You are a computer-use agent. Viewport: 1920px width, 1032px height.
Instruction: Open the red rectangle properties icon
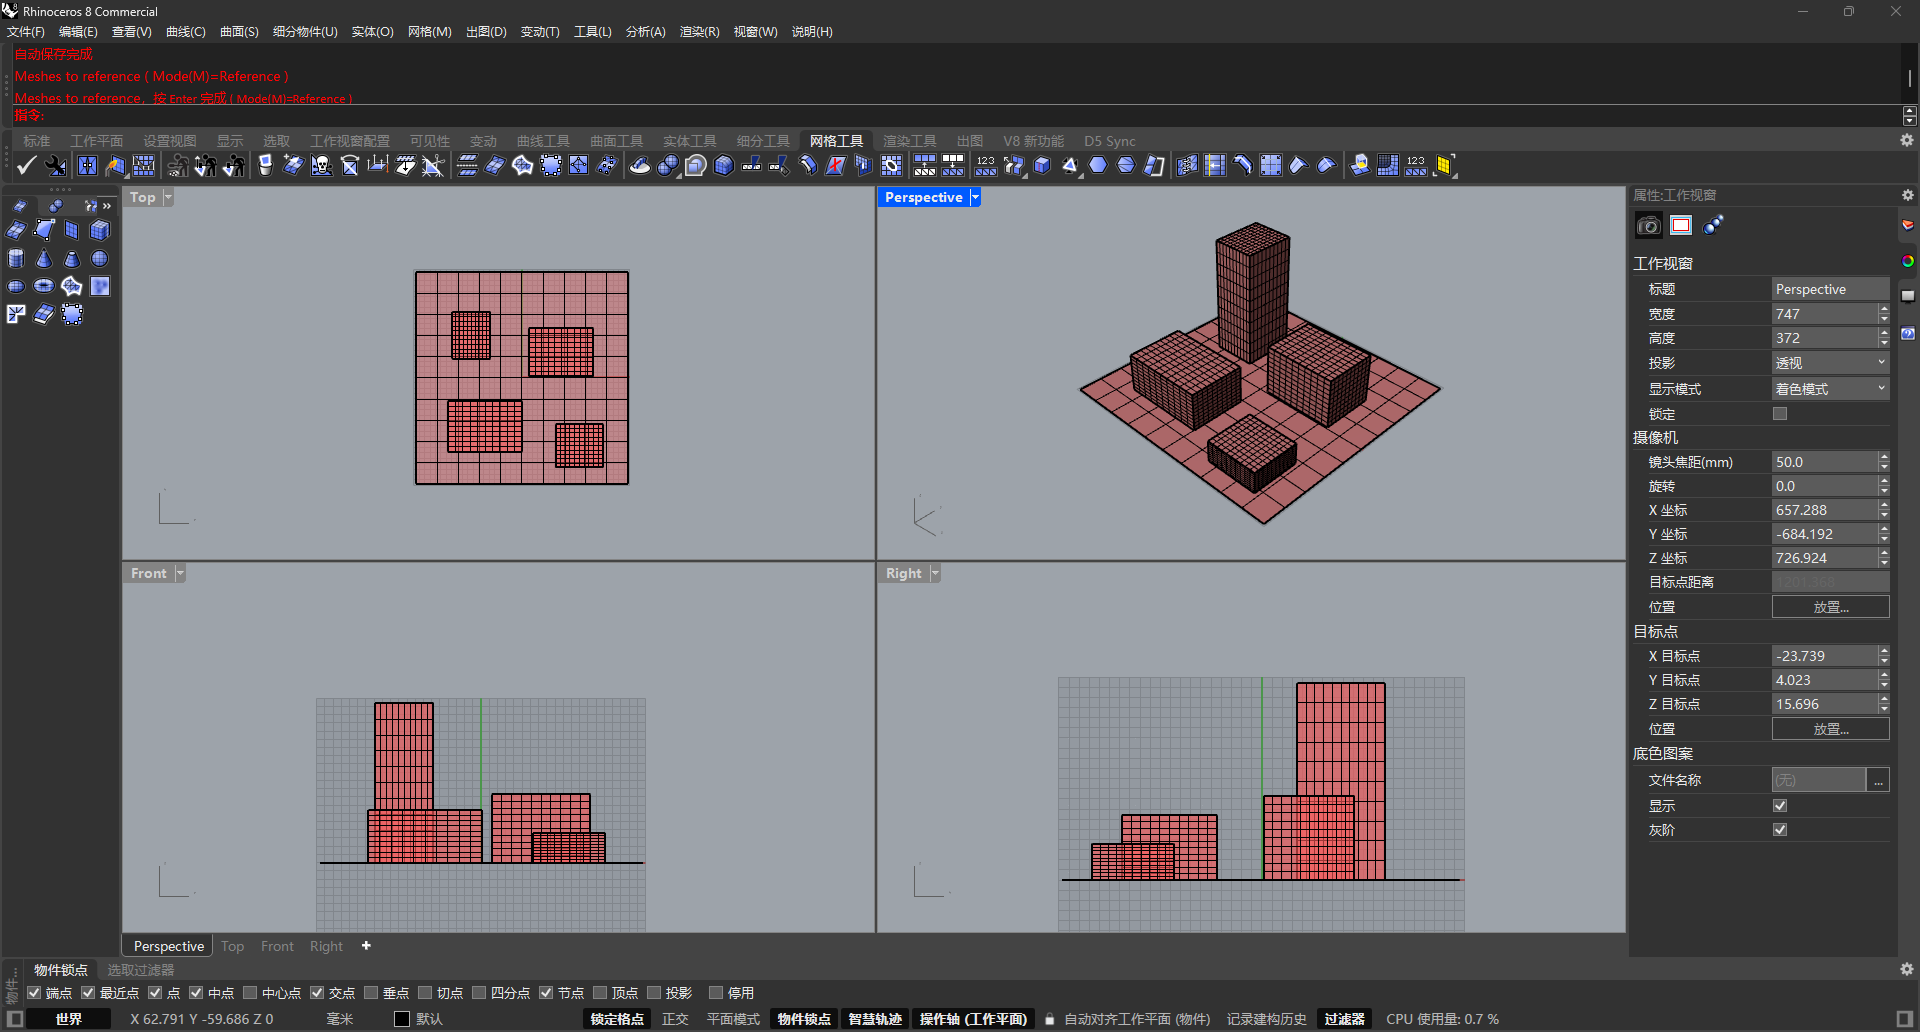[1681, 226]
